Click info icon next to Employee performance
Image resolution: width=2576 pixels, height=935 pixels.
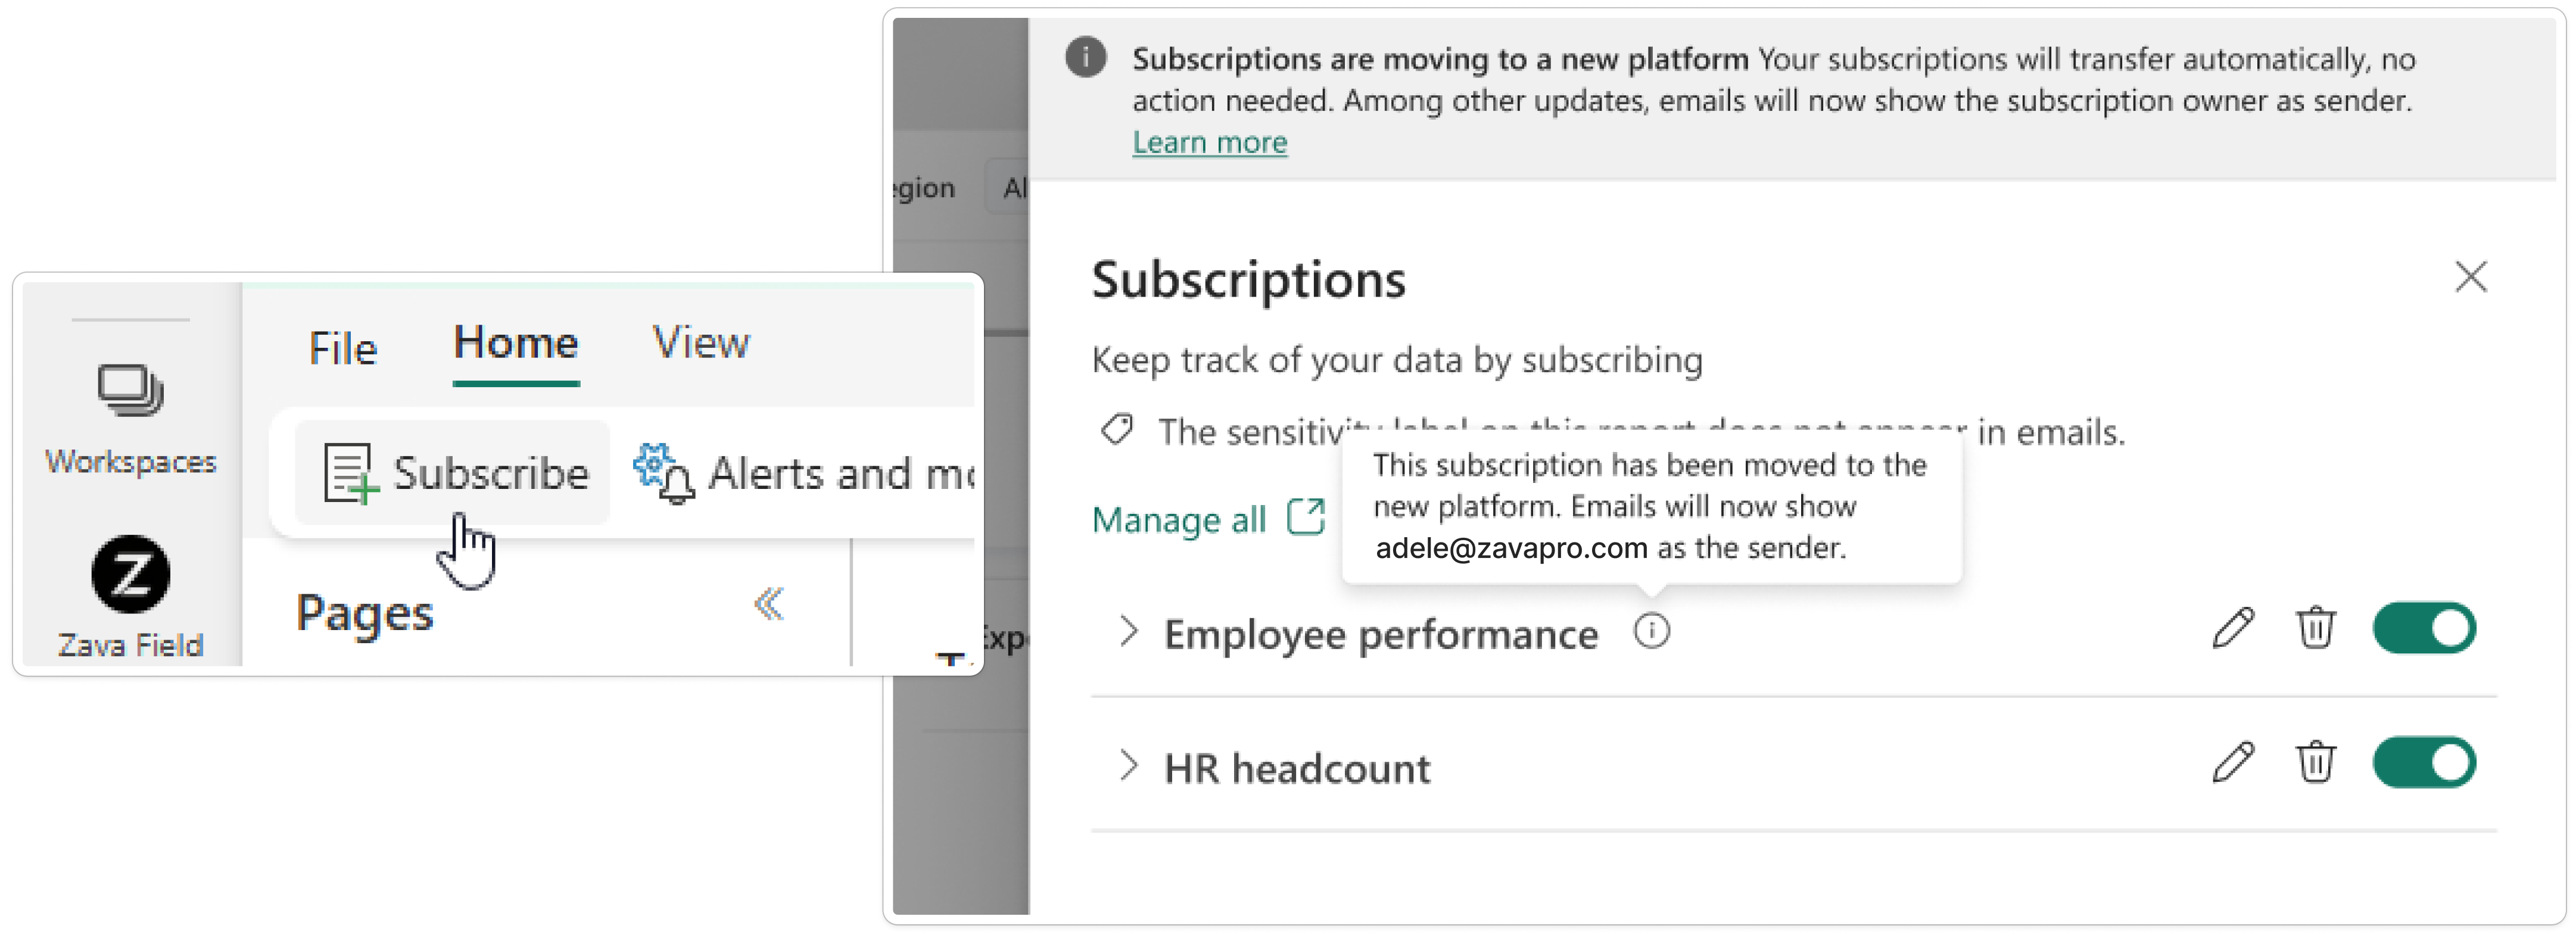[1651, 631]
